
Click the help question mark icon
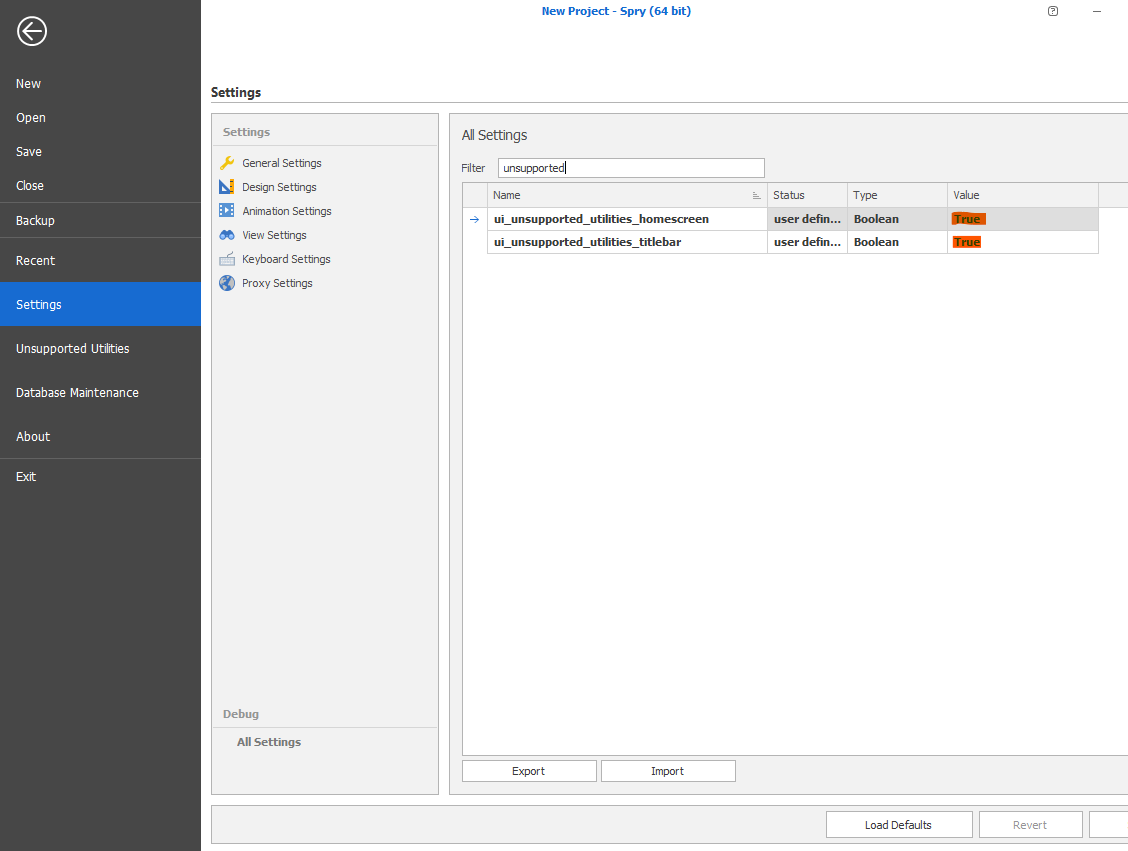(1053, 11)
